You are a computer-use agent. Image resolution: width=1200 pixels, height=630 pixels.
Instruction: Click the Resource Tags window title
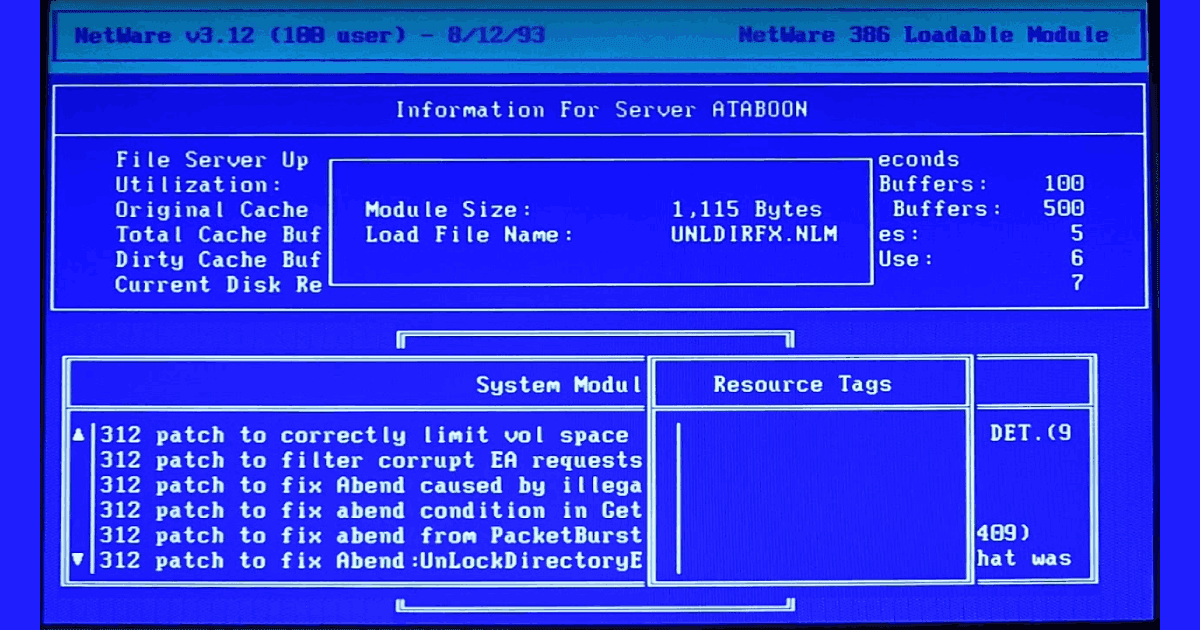tap(802, 384)
